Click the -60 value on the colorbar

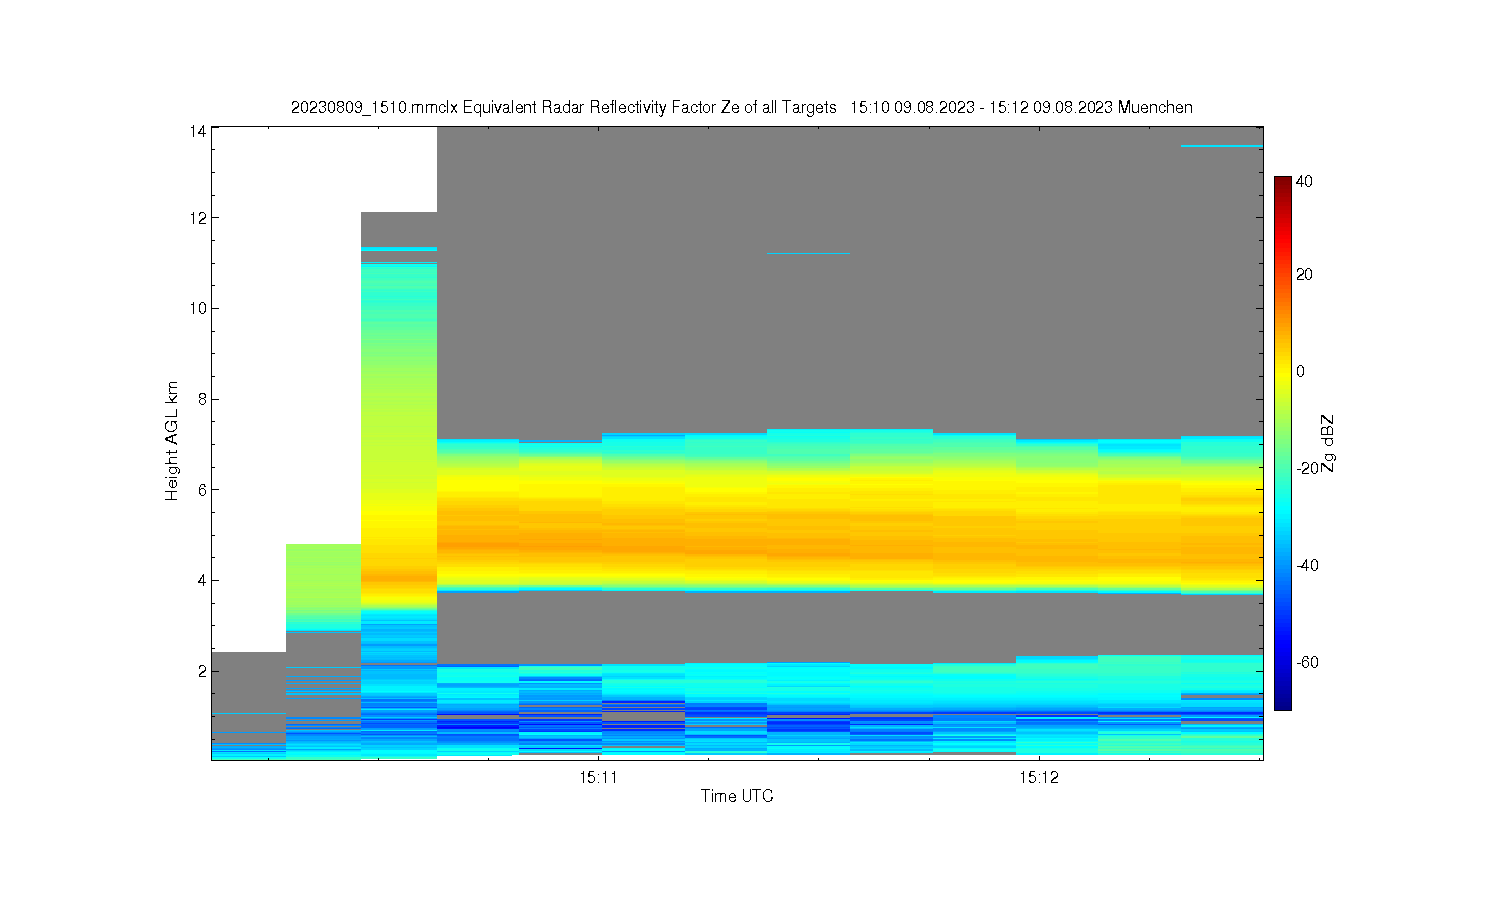[x=1307, y=662]
